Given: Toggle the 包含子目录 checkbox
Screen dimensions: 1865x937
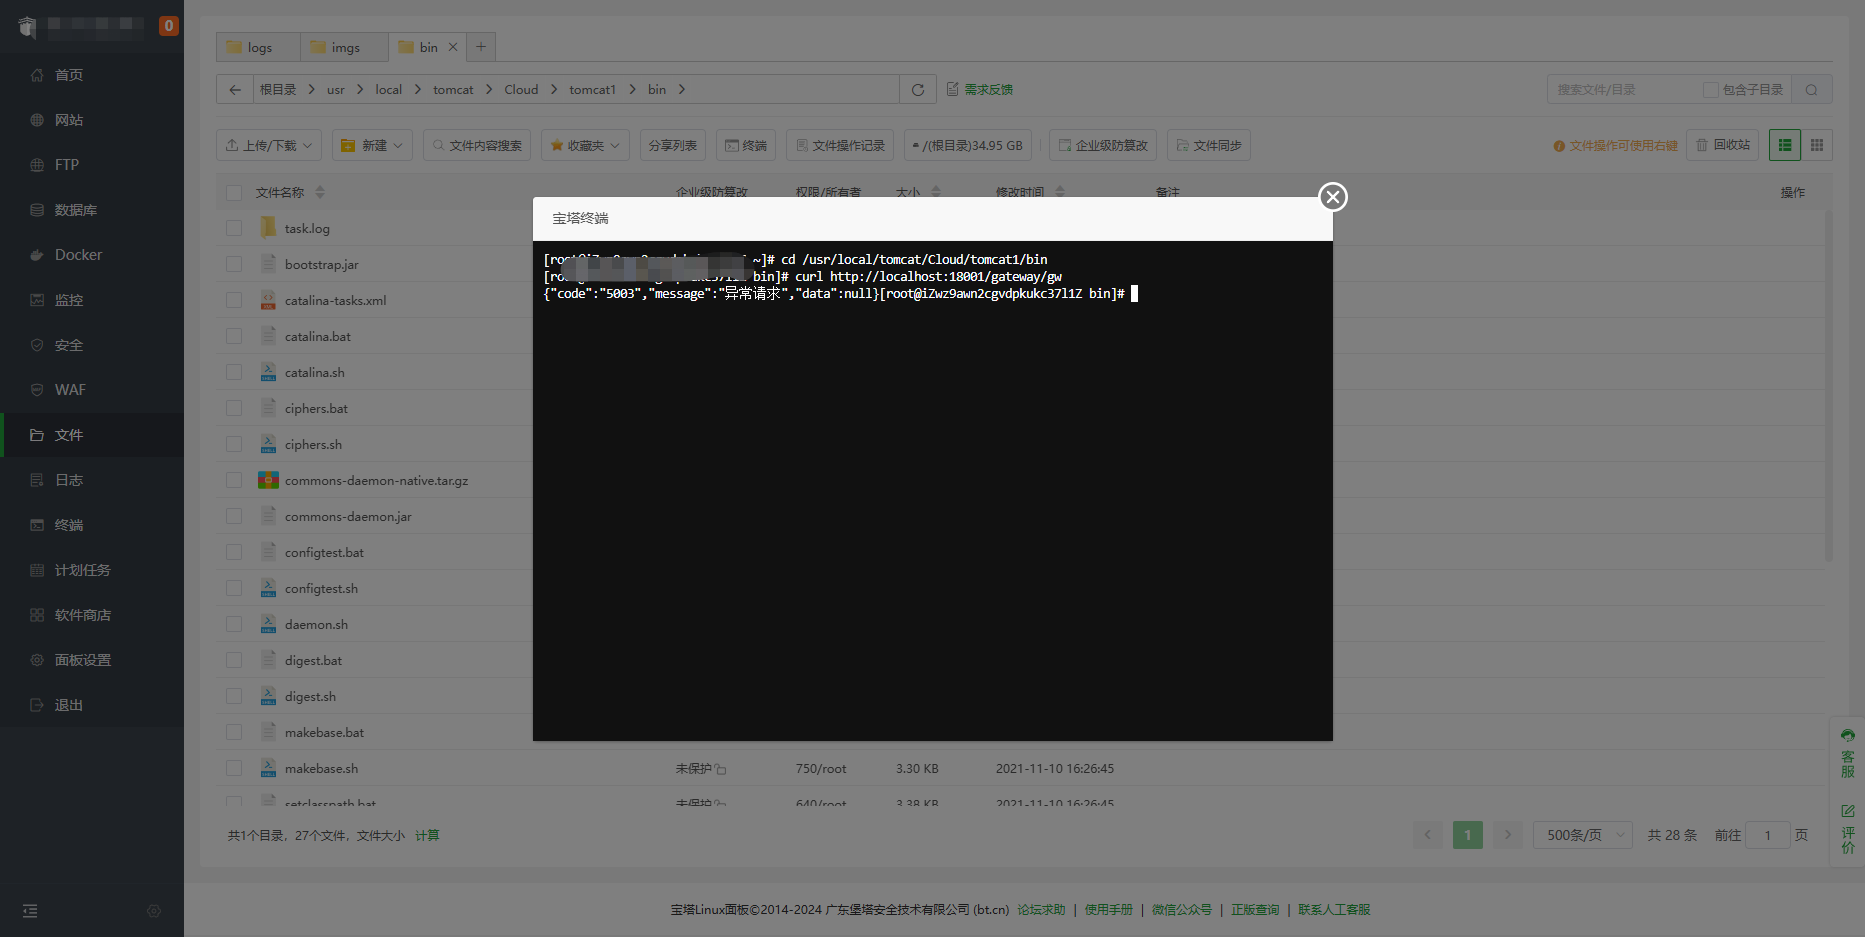Looking at the screenshot, I should click(x=1710, y=90).
